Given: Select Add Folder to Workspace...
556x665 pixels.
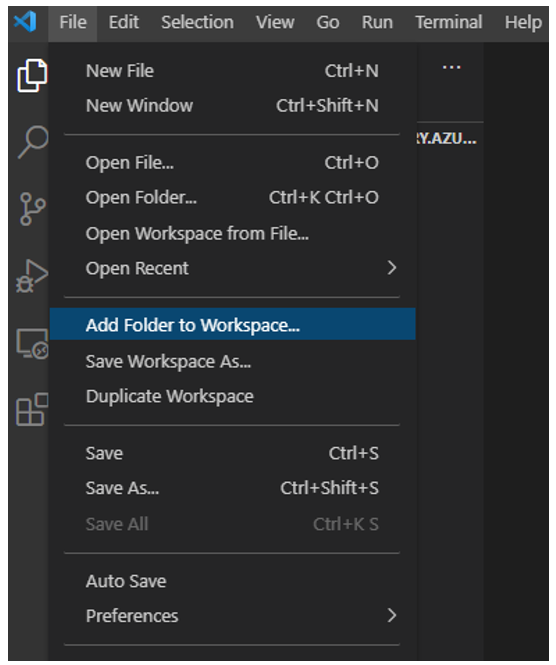Looking at the screenshot, I should pyautogui.click(x=232, y=324).
